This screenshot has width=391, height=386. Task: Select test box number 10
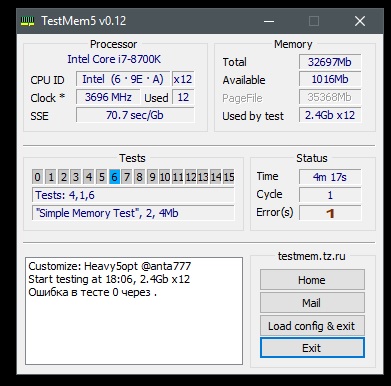[x=165, y=177]
